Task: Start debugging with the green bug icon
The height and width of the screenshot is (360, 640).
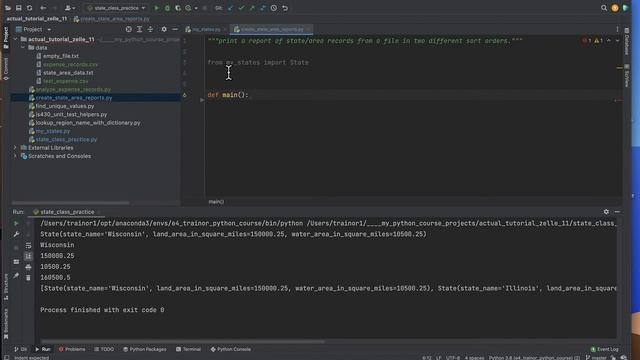Action: point(167,8)
